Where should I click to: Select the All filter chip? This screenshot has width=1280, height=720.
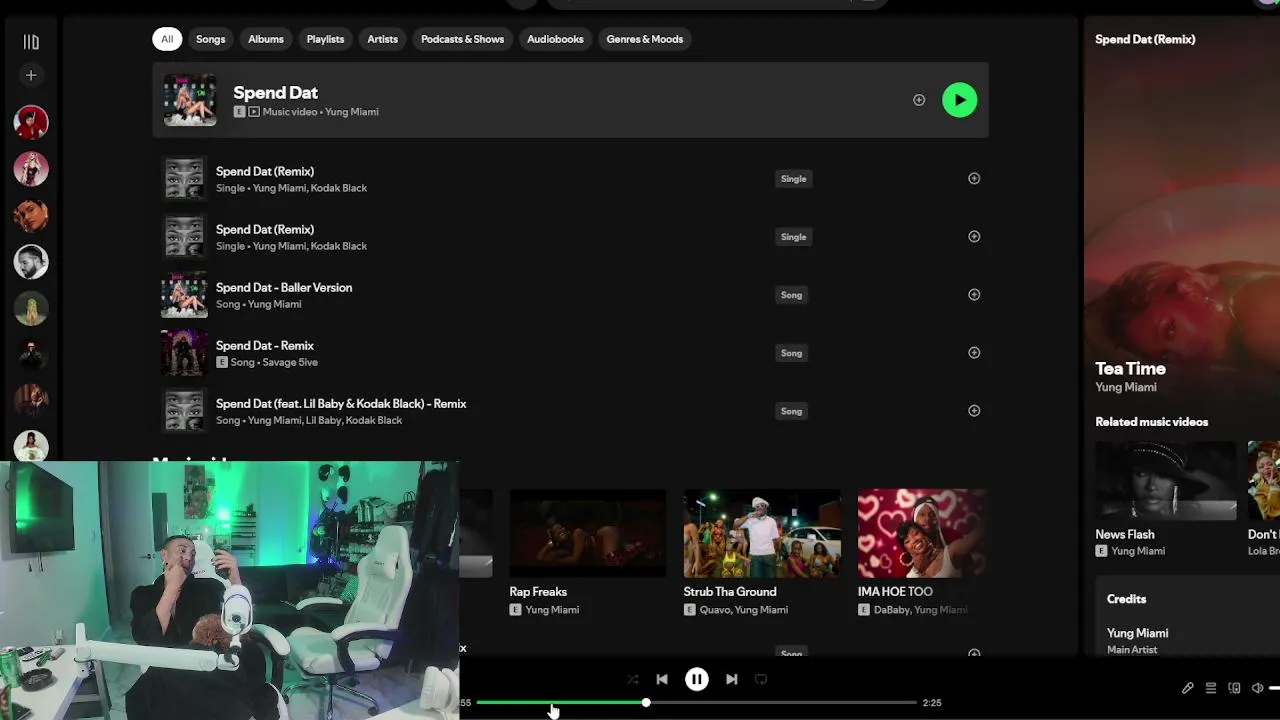pos(167,39)
